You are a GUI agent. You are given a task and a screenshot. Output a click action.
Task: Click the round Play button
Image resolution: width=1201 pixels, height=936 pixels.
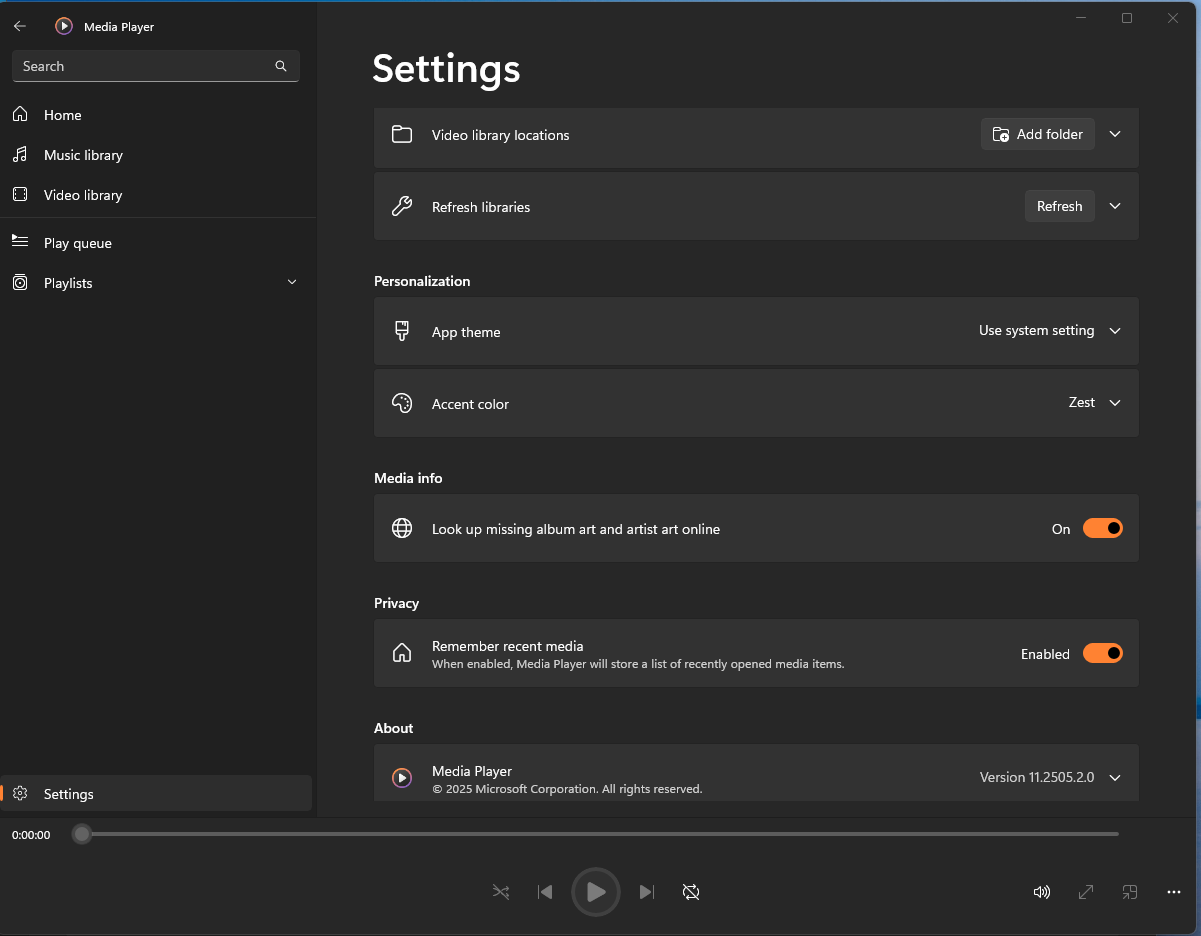pyautogui.click(x=596, y=892)
